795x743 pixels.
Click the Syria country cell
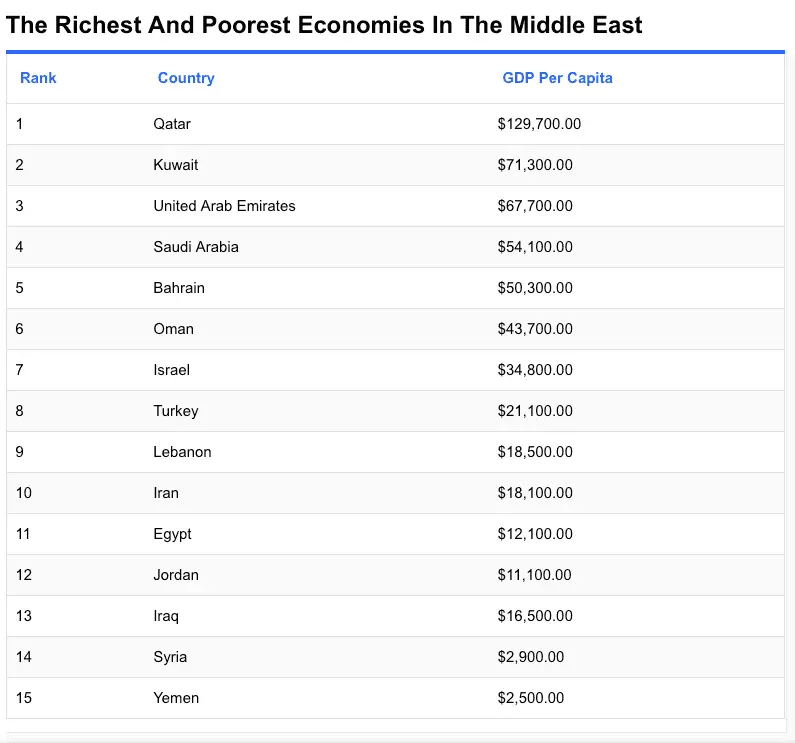point(170,657)
